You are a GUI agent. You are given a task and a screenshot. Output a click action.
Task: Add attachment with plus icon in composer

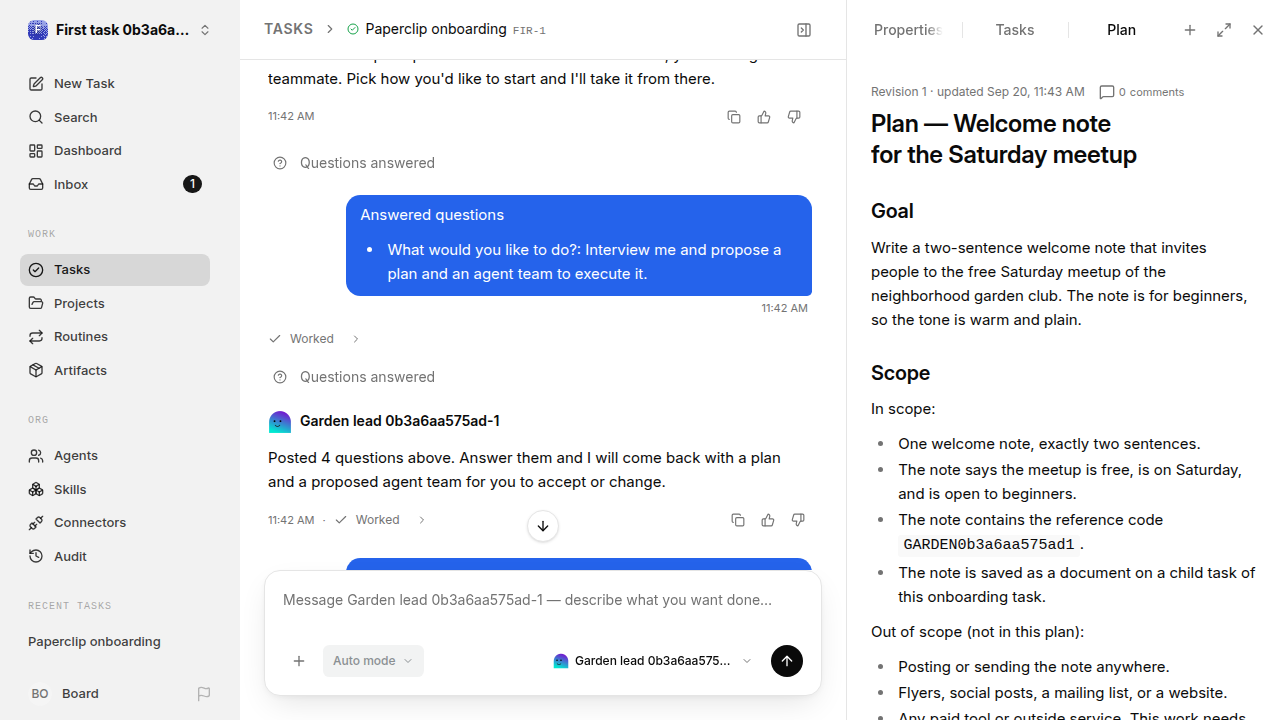tap(299, 661)
